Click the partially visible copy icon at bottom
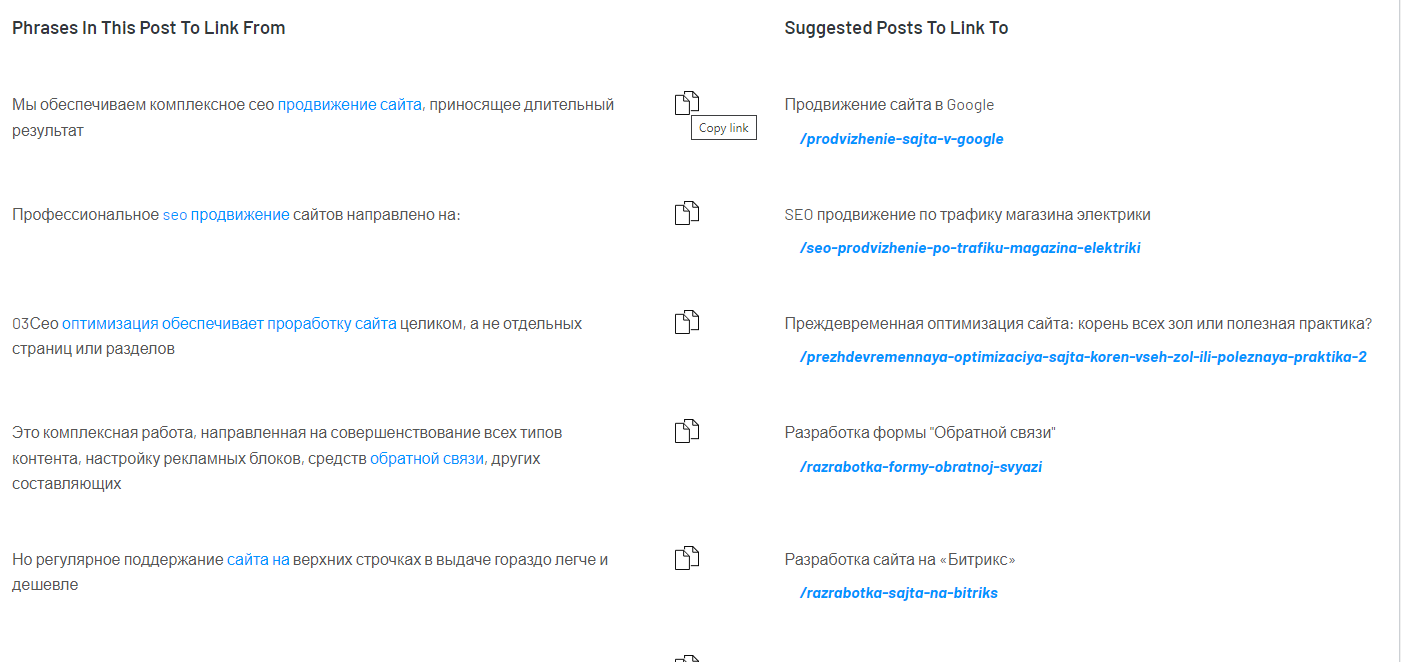Screen dimensions: 1401x662 [687, 658]
